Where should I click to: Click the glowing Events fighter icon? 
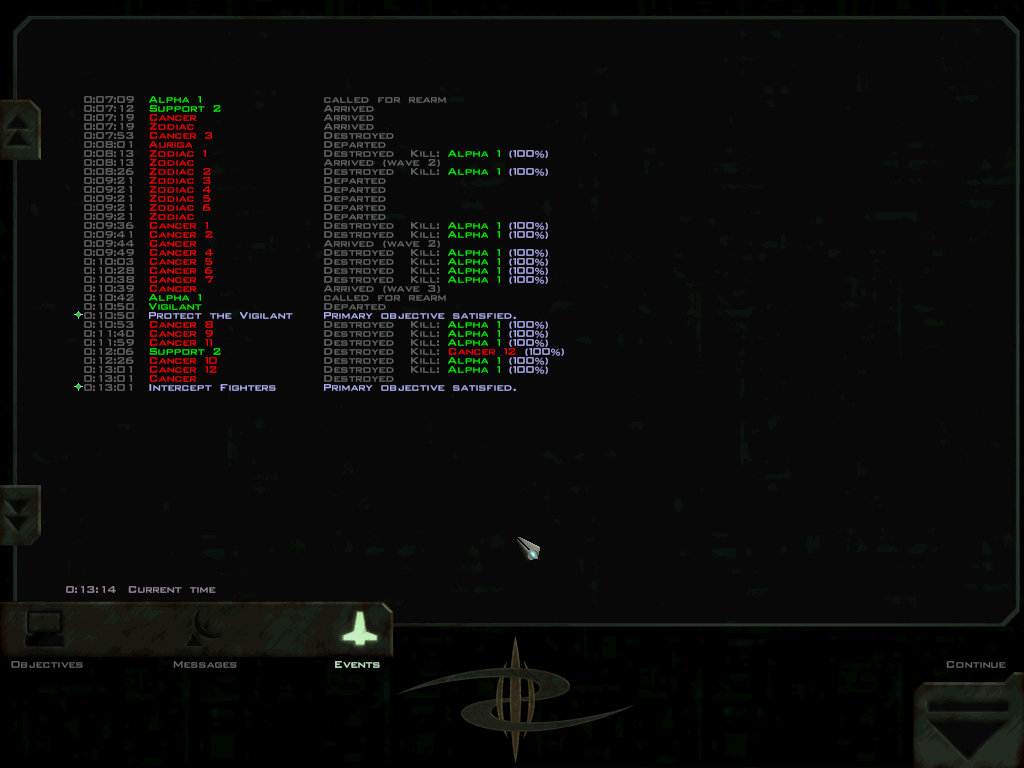click(357, 628)
